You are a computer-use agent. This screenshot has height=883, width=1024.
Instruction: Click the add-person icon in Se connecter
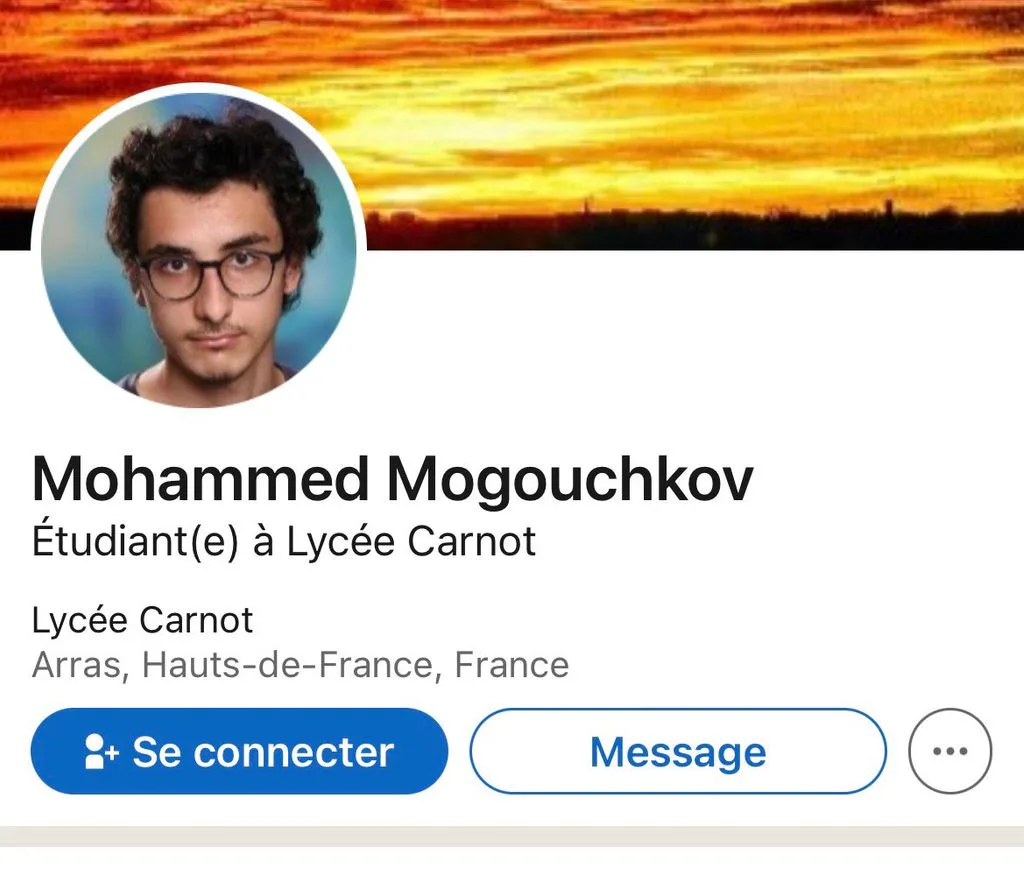point(101,751)
